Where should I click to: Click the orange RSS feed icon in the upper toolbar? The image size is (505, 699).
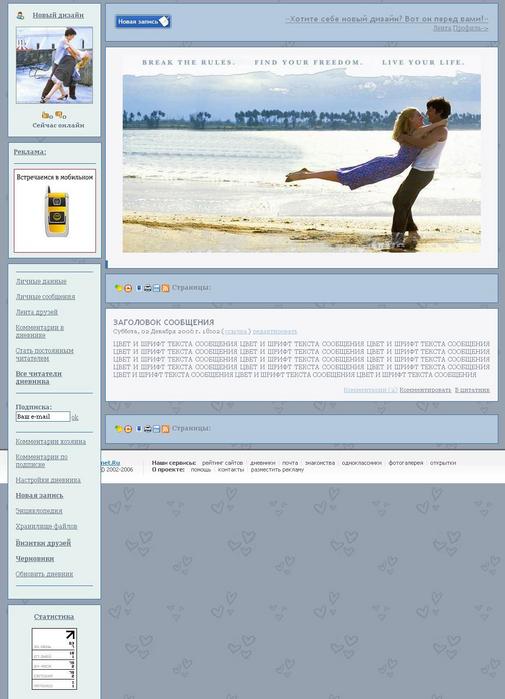165,288
